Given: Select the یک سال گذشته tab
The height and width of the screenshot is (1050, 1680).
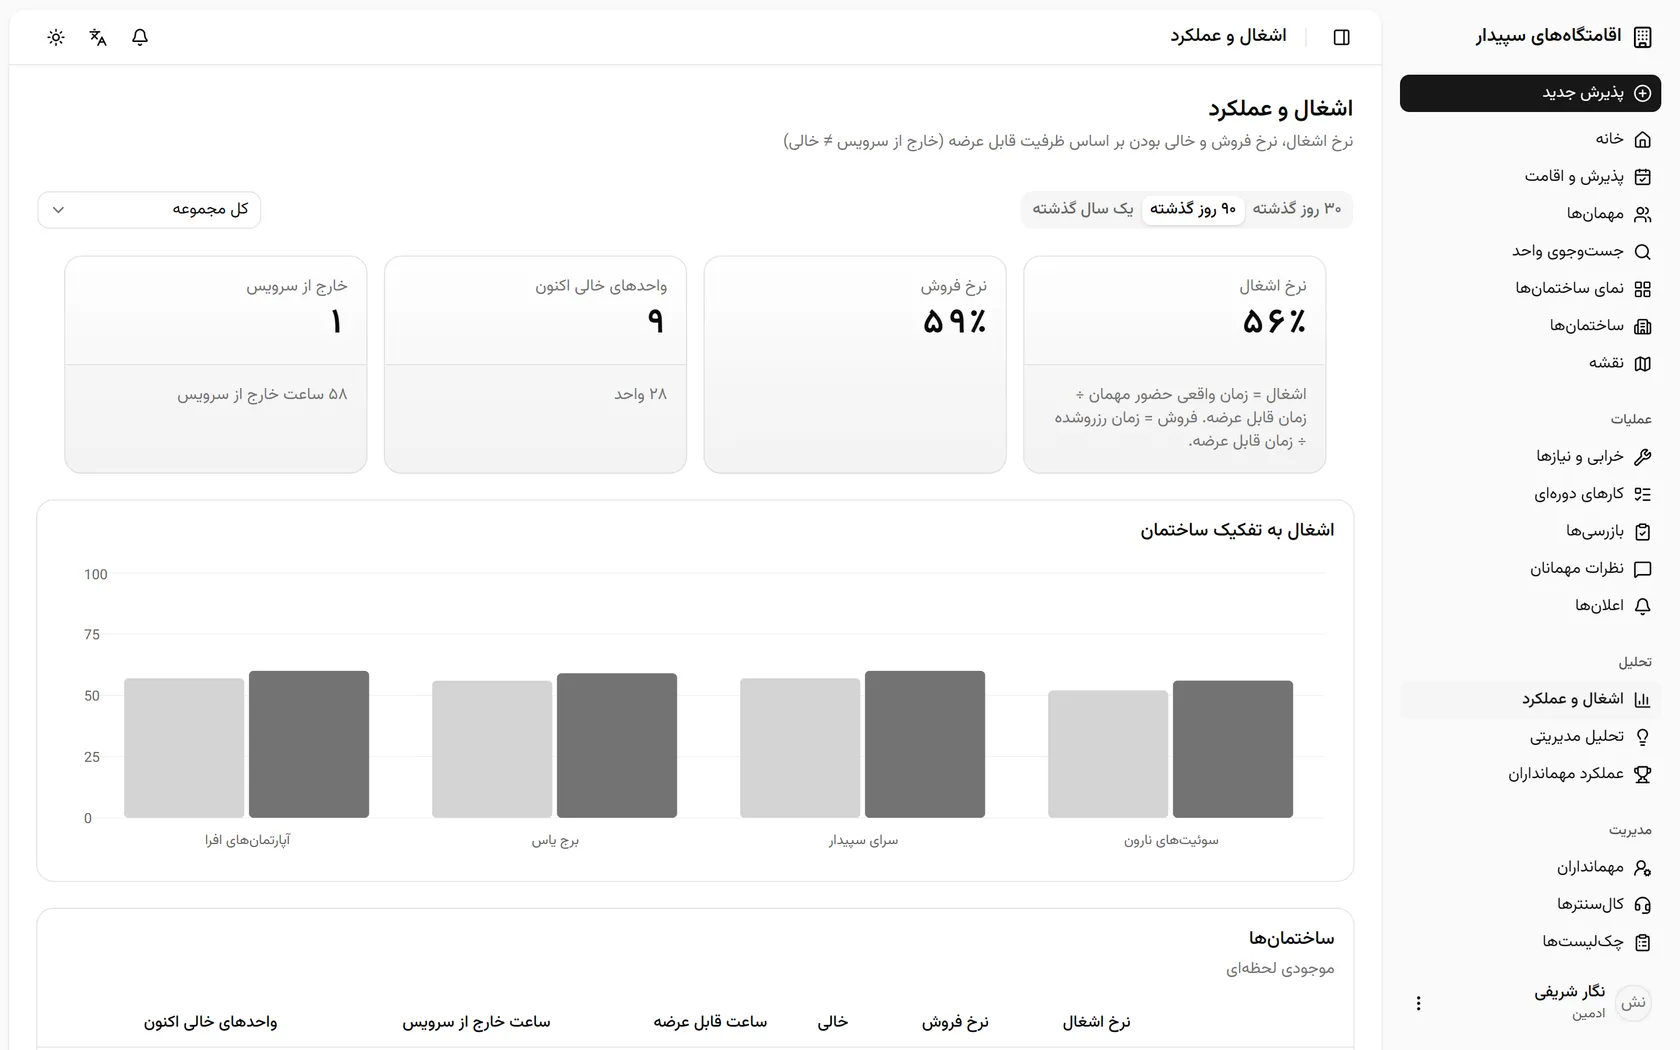Looking at the screenshot, I should 1083,209.
